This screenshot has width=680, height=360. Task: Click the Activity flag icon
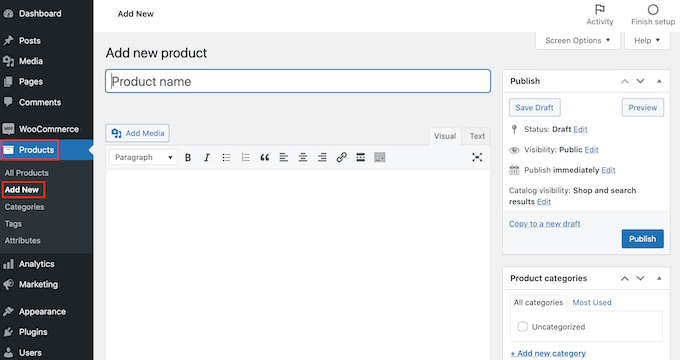point(600,9)
